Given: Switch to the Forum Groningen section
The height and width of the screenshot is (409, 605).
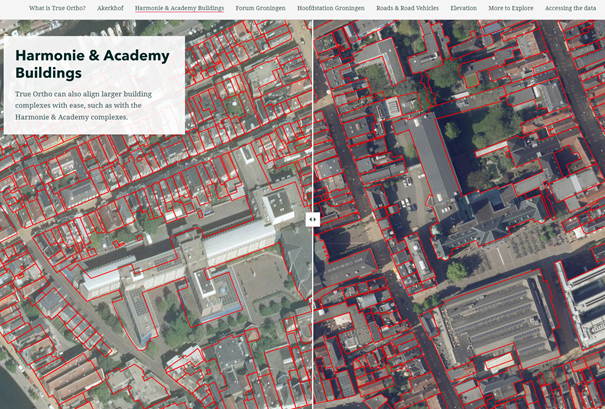Looking at the screenshot, I should 260,8.
